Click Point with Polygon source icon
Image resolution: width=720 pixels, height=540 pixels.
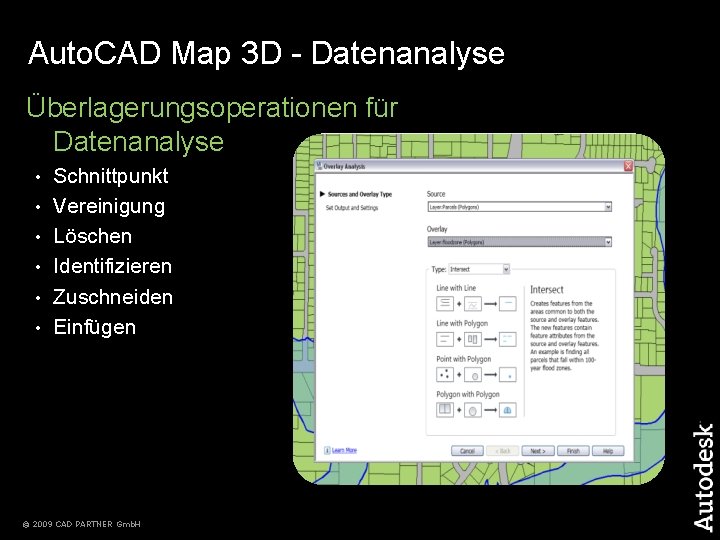pos(444,375)
